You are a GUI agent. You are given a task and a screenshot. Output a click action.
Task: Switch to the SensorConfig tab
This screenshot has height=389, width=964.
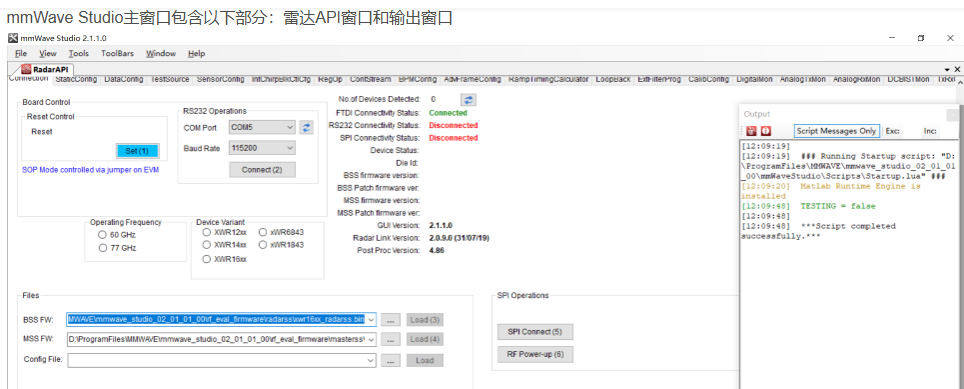point(221,79)
